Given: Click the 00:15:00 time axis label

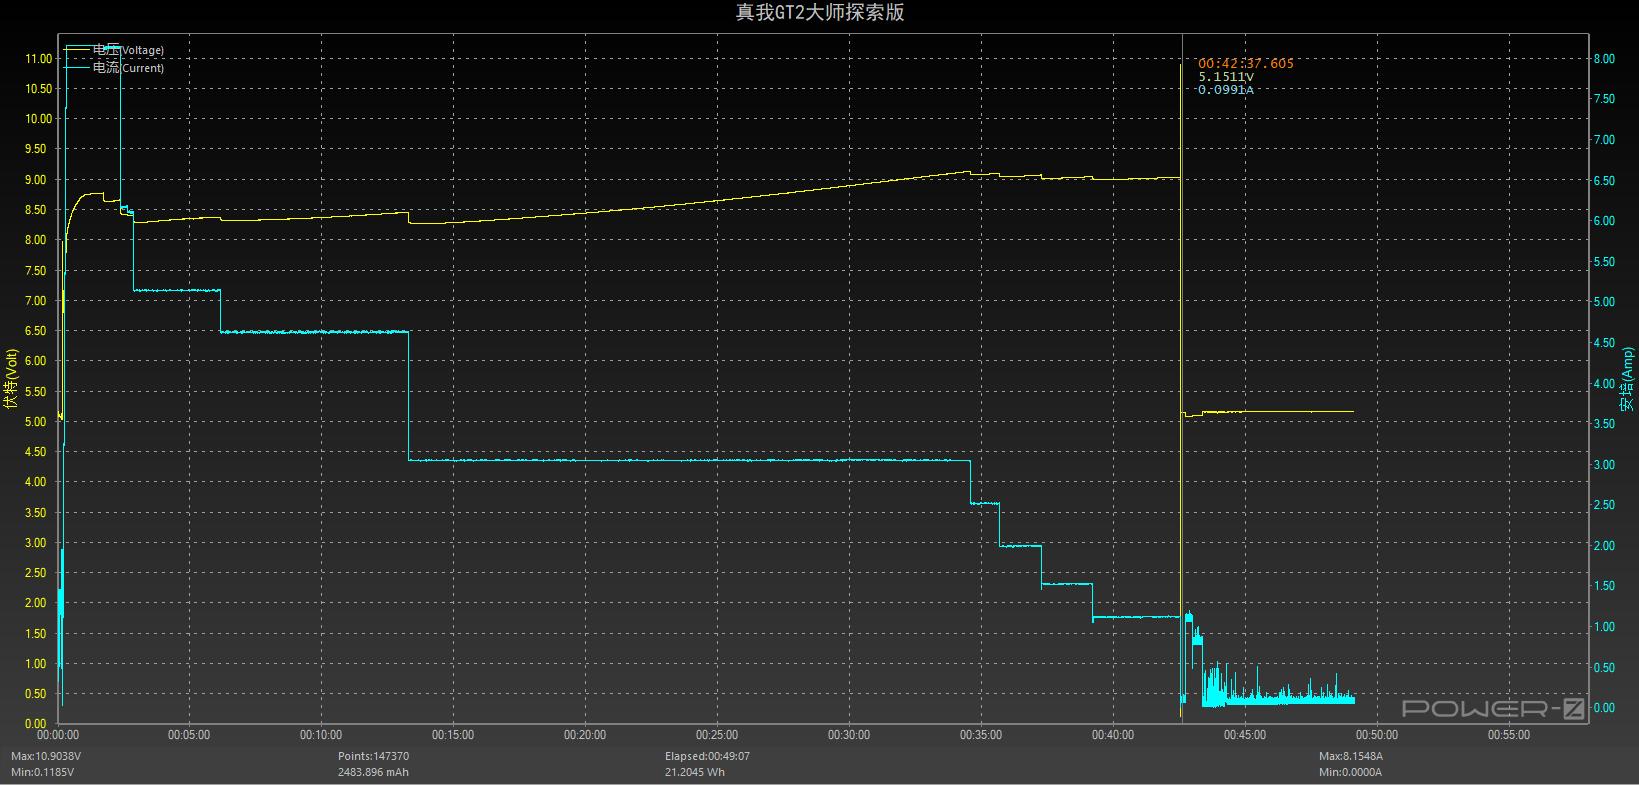Looking at the screenshot, I should pos(452,735).
